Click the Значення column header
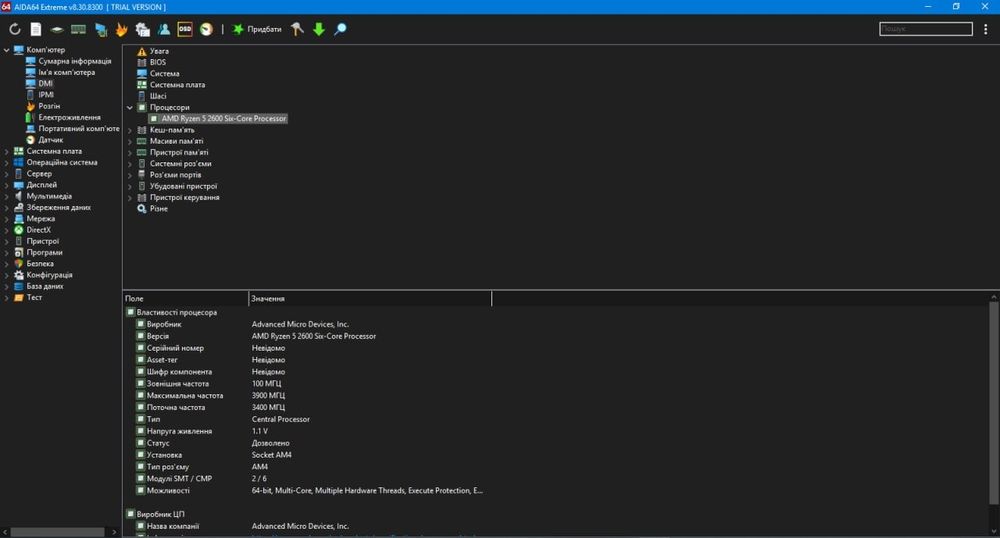 (x=370, y=298)
